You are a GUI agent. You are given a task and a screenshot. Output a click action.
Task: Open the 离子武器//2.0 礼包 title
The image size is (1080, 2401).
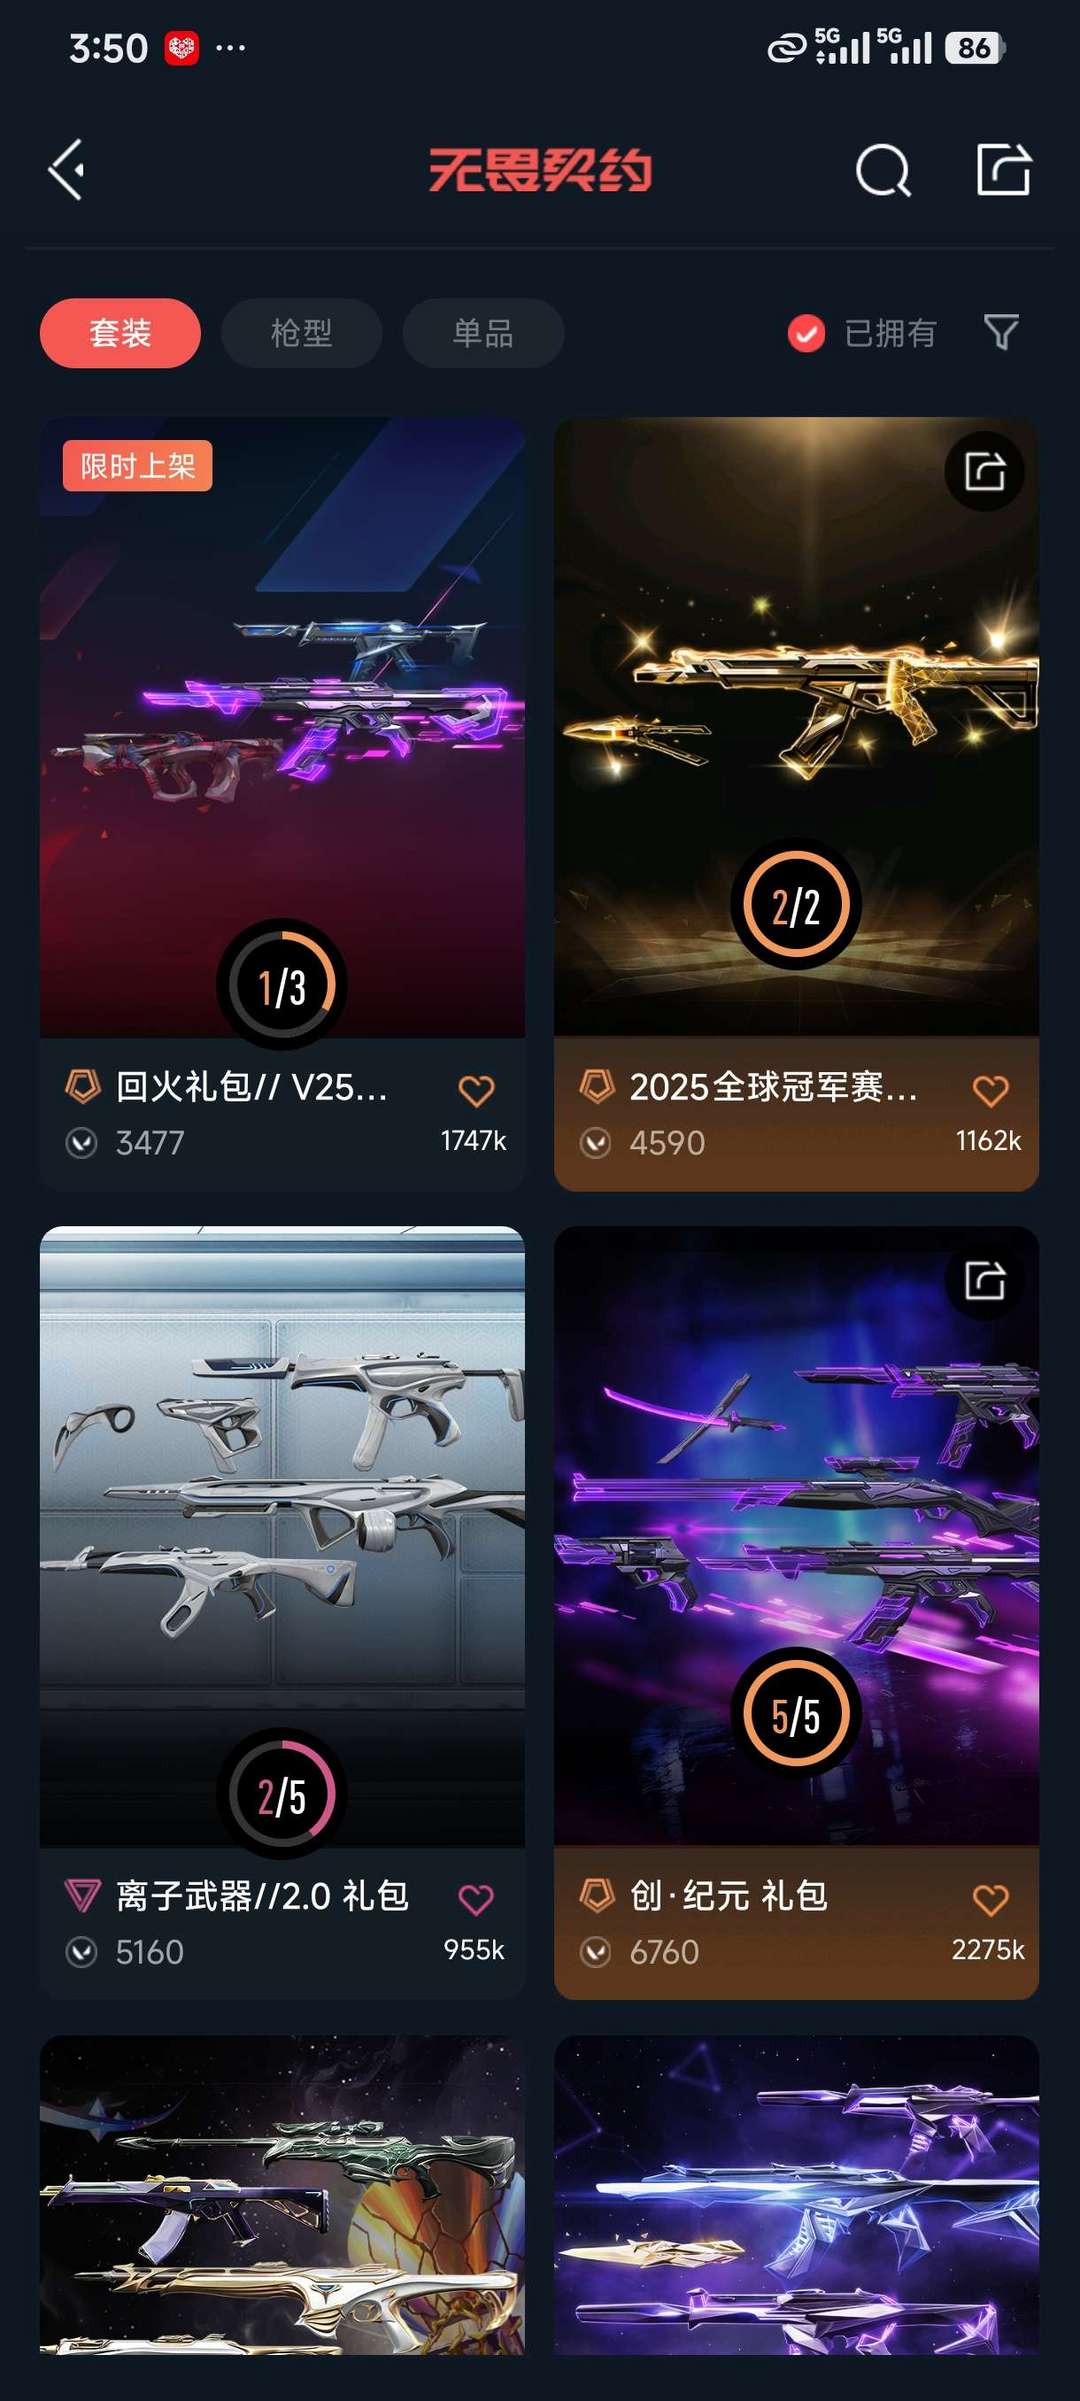pyautogui.click(x=262, y=1896)
